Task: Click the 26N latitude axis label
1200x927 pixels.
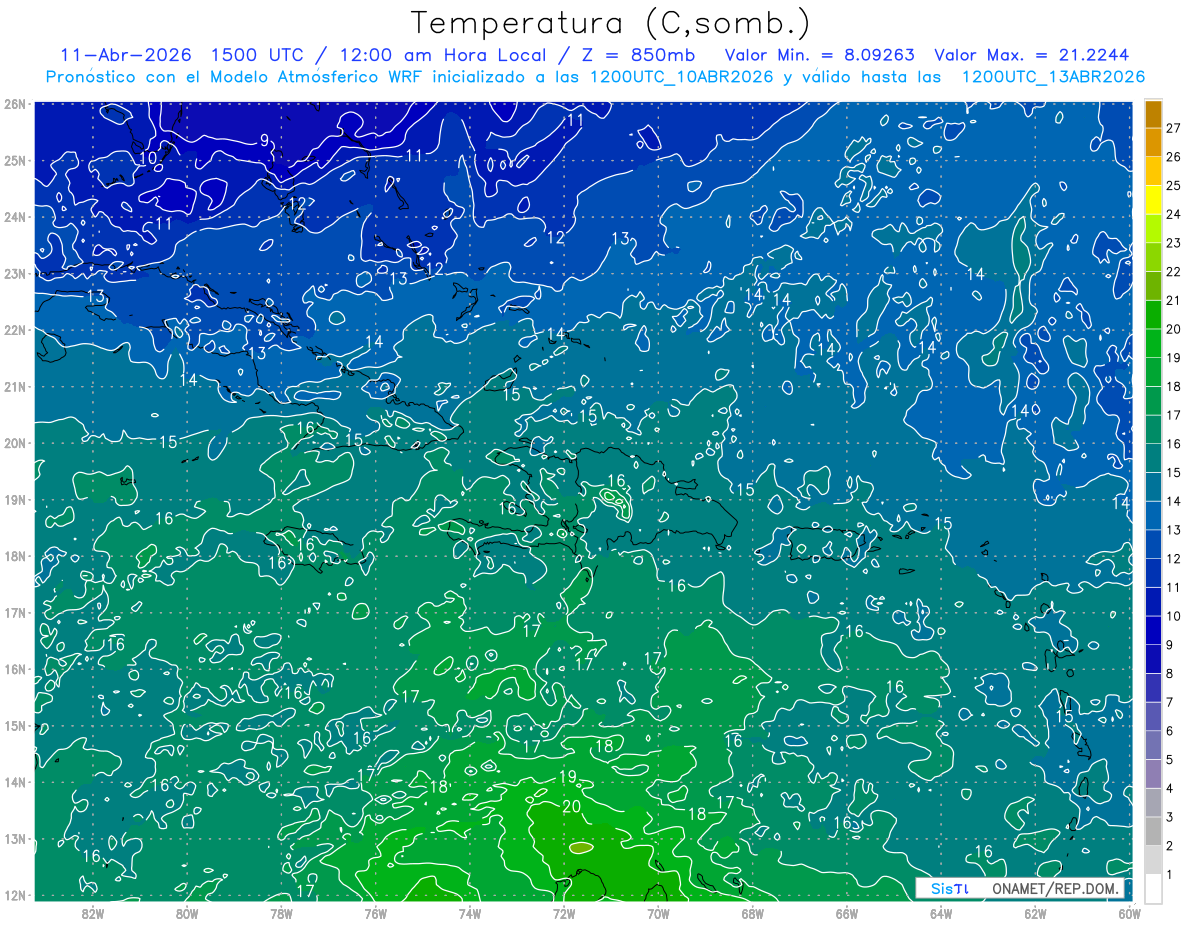Action: click(x=14, y=103)
